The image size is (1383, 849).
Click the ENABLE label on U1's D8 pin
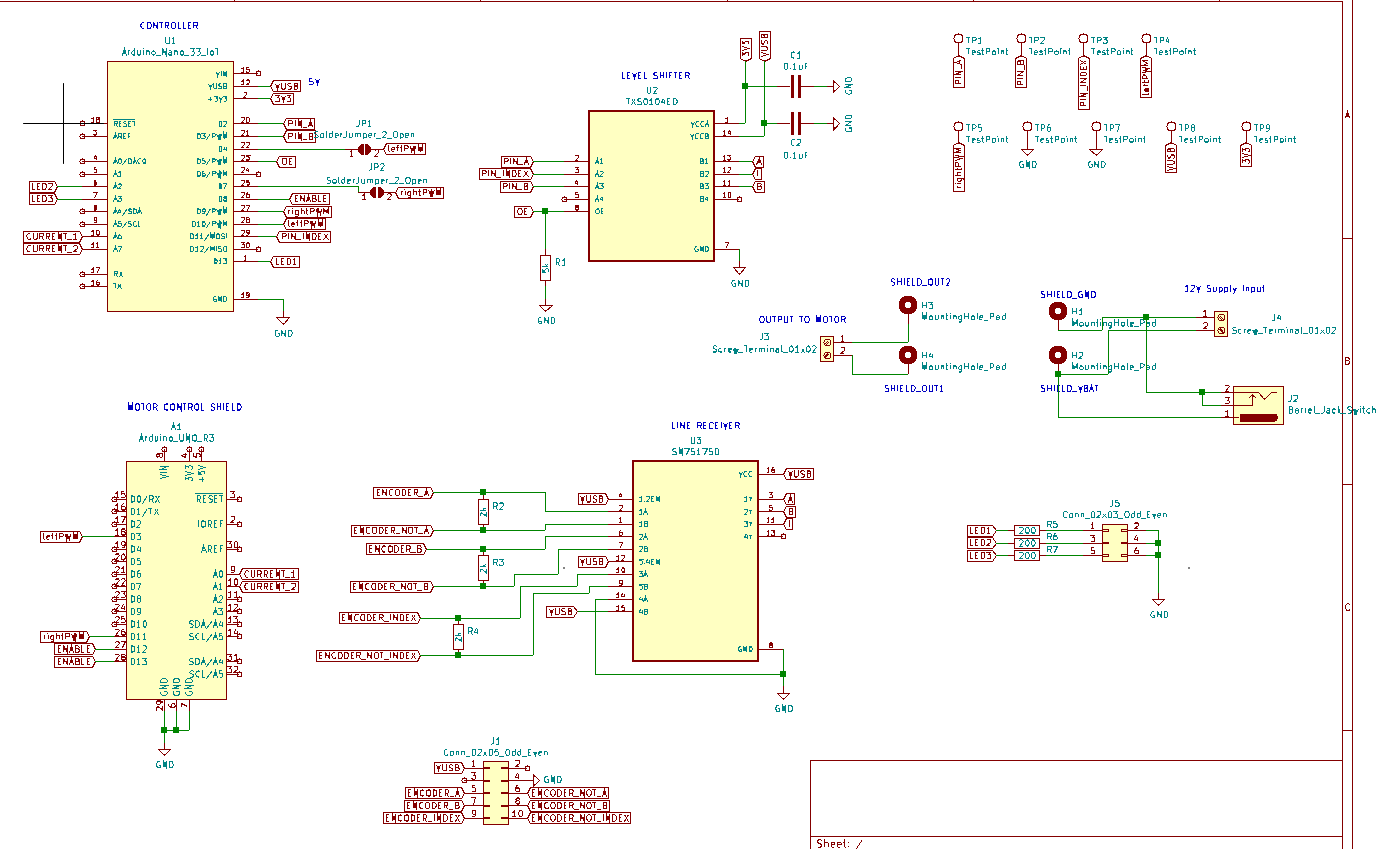(309, 199)
